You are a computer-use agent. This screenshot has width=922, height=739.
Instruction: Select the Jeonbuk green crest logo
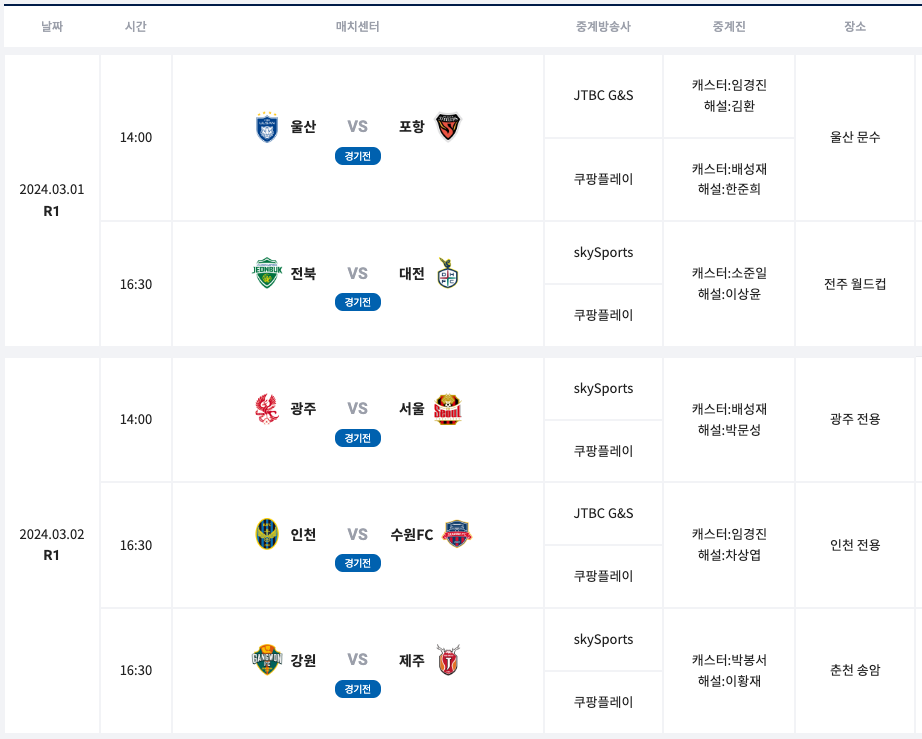267,273
